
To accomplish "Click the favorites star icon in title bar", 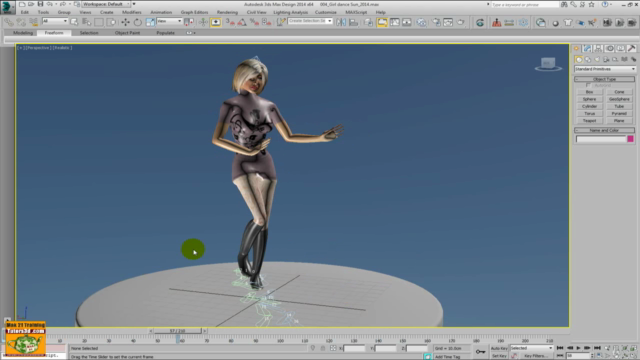I will pos(591,4).
